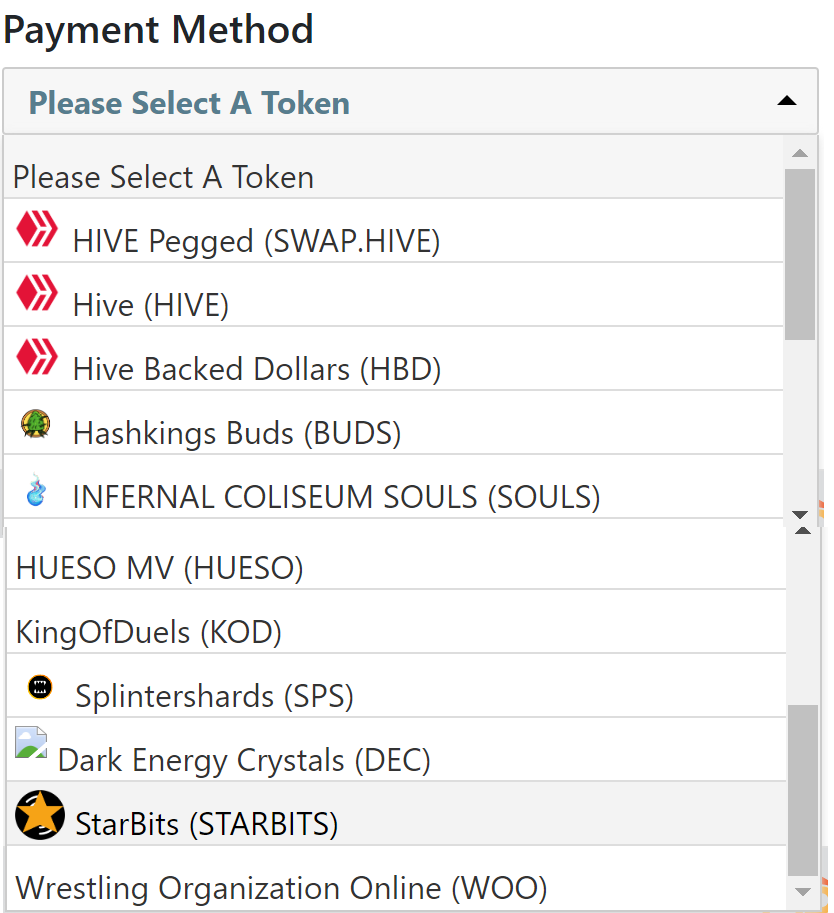834x913 pixels.
Task: Click the upper list's scroll down arrow
Action: click(x=800, y=515)
